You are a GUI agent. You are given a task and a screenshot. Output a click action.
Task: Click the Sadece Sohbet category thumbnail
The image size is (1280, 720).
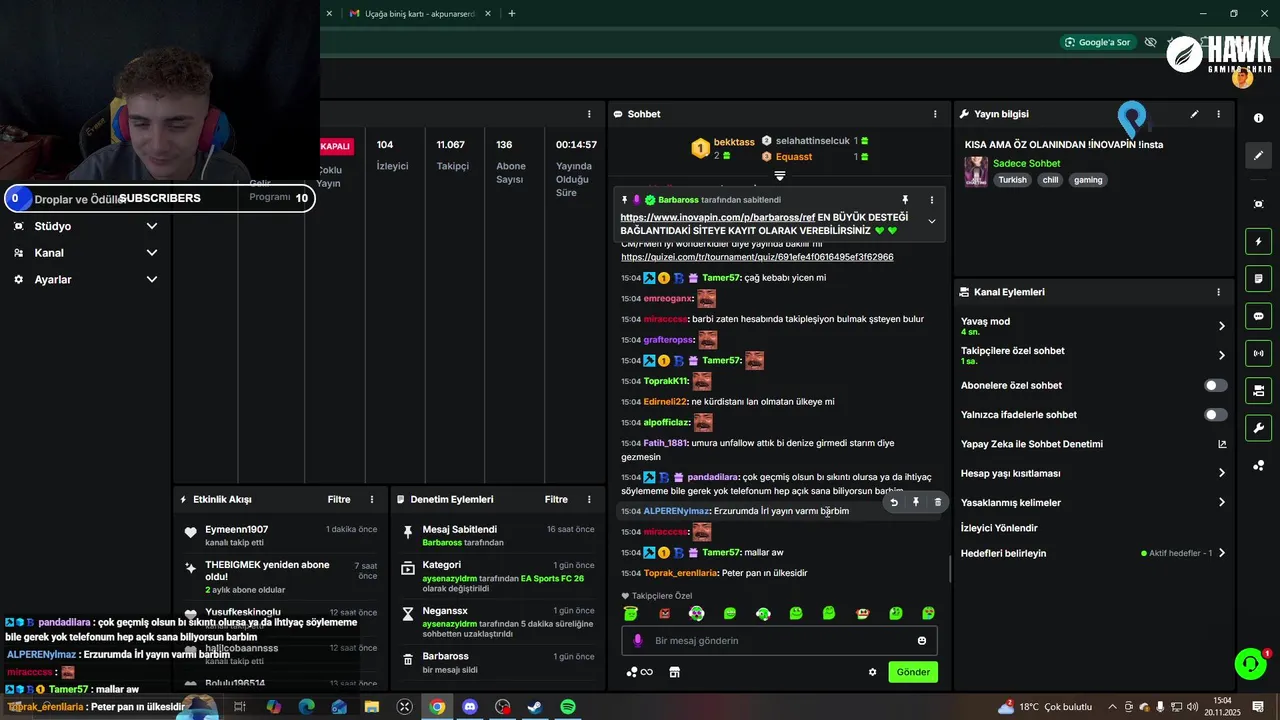(976, 171)
